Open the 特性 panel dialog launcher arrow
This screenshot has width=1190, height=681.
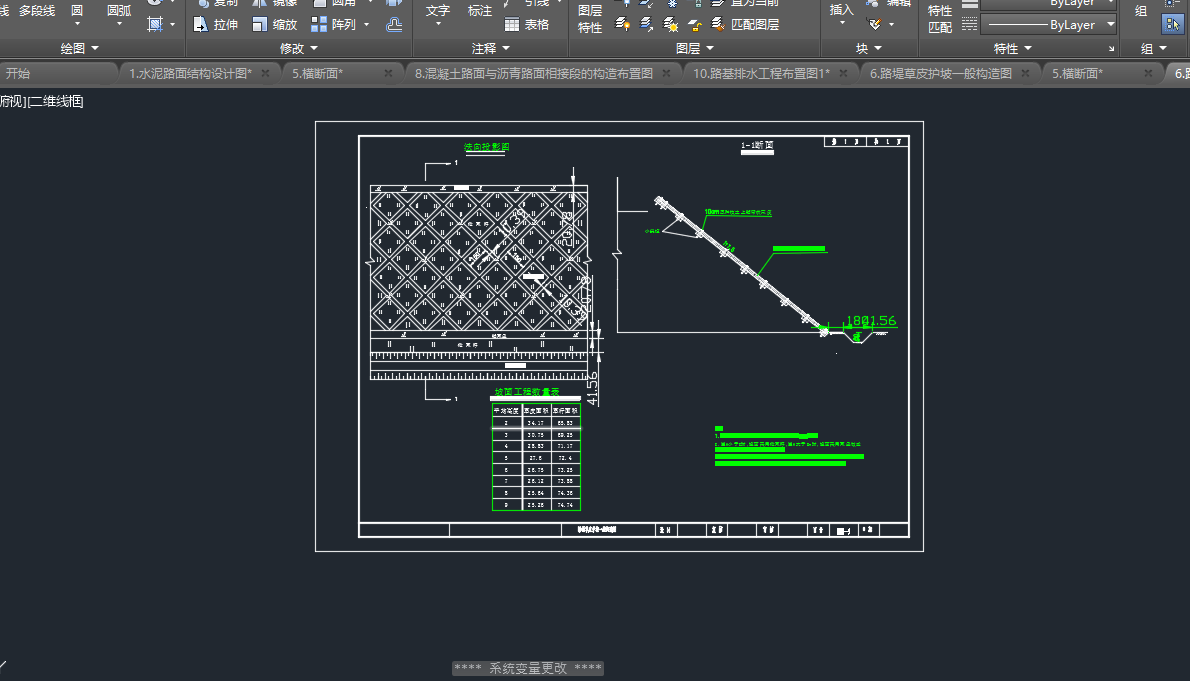(1111, 49)
